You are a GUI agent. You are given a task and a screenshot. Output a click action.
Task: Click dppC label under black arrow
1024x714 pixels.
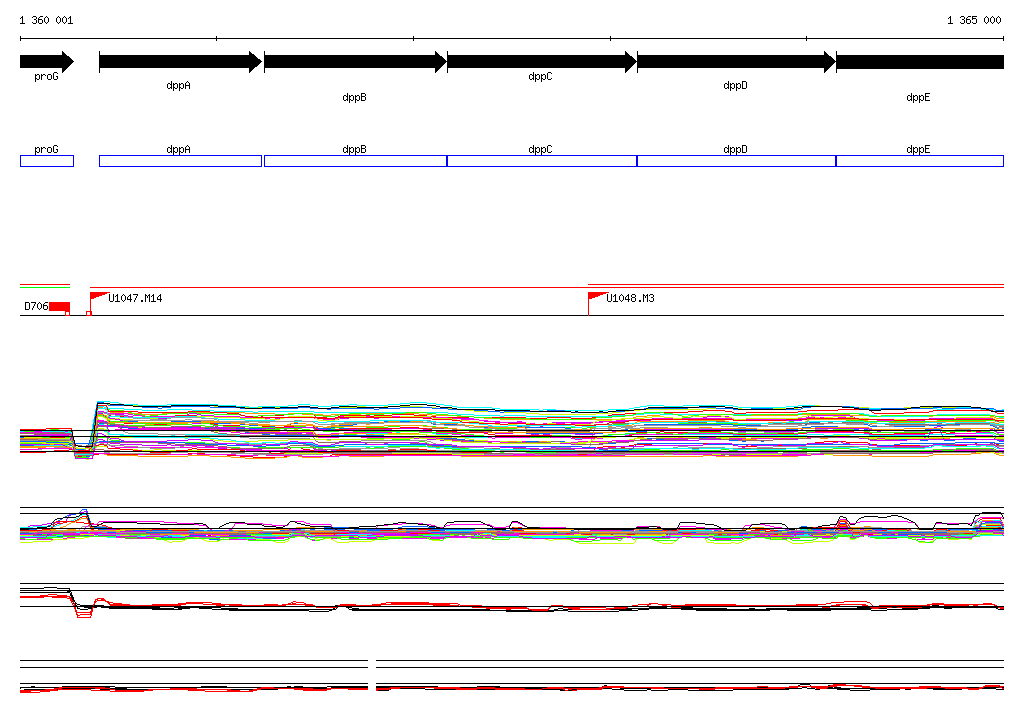click(x=540, y=76)
